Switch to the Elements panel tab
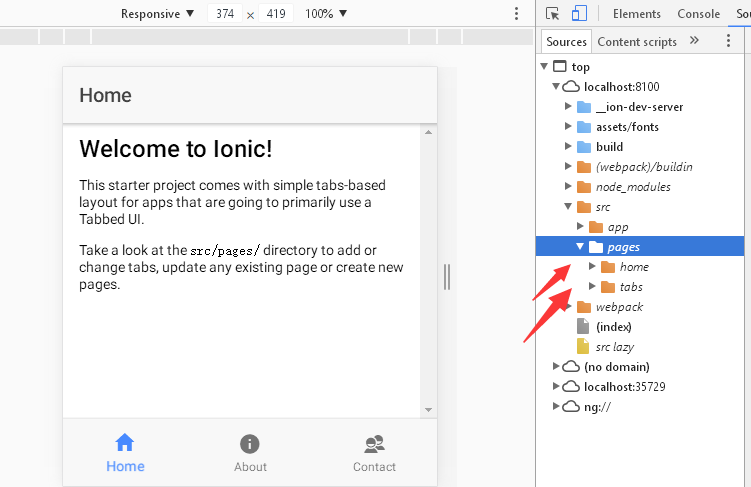This screenshot has height=487, width=751. (637, 14)
